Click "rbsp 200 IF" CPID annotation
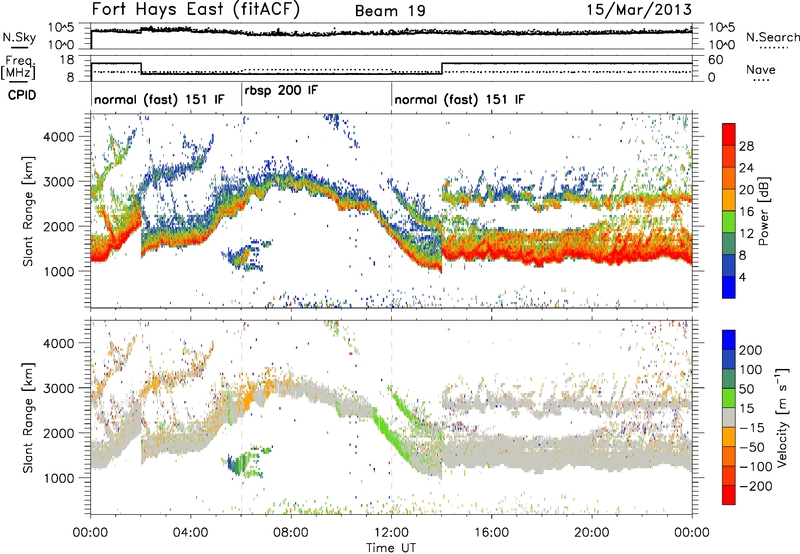The image size is (800, 554). click(281, 91)
